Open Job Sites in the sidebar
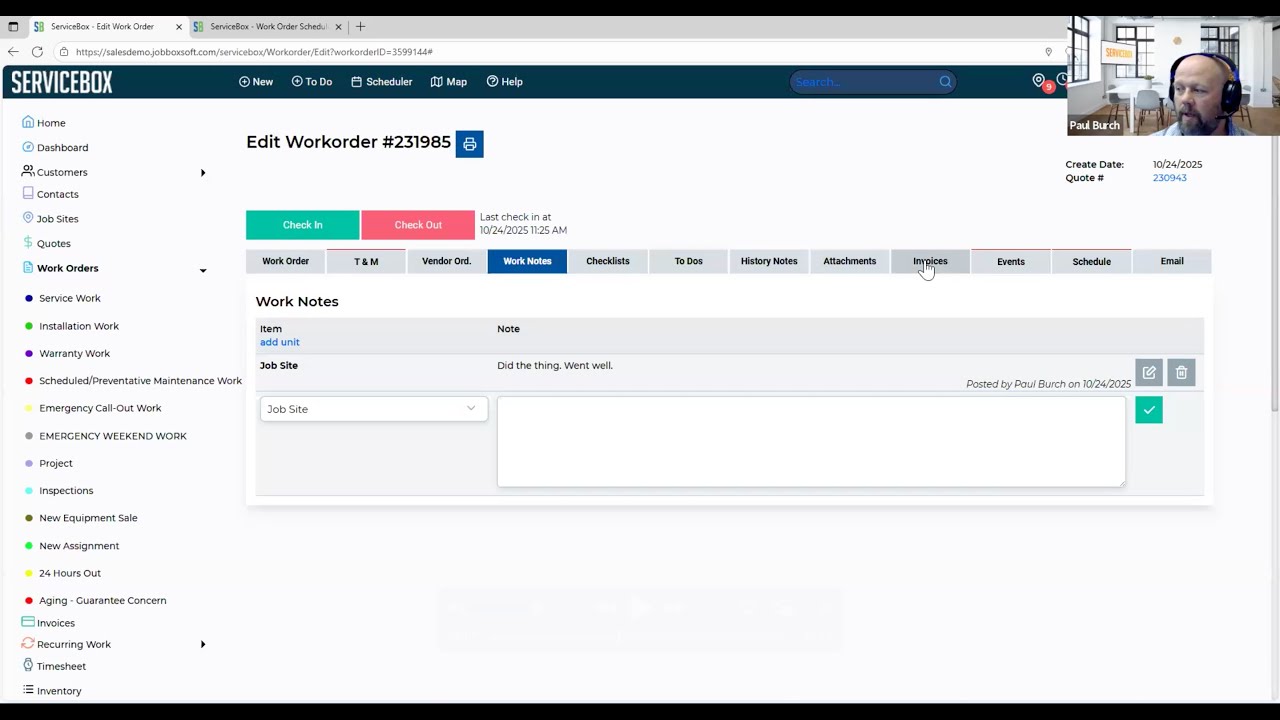The height and width of the screenshot is (720, 1280). [57, 219]
